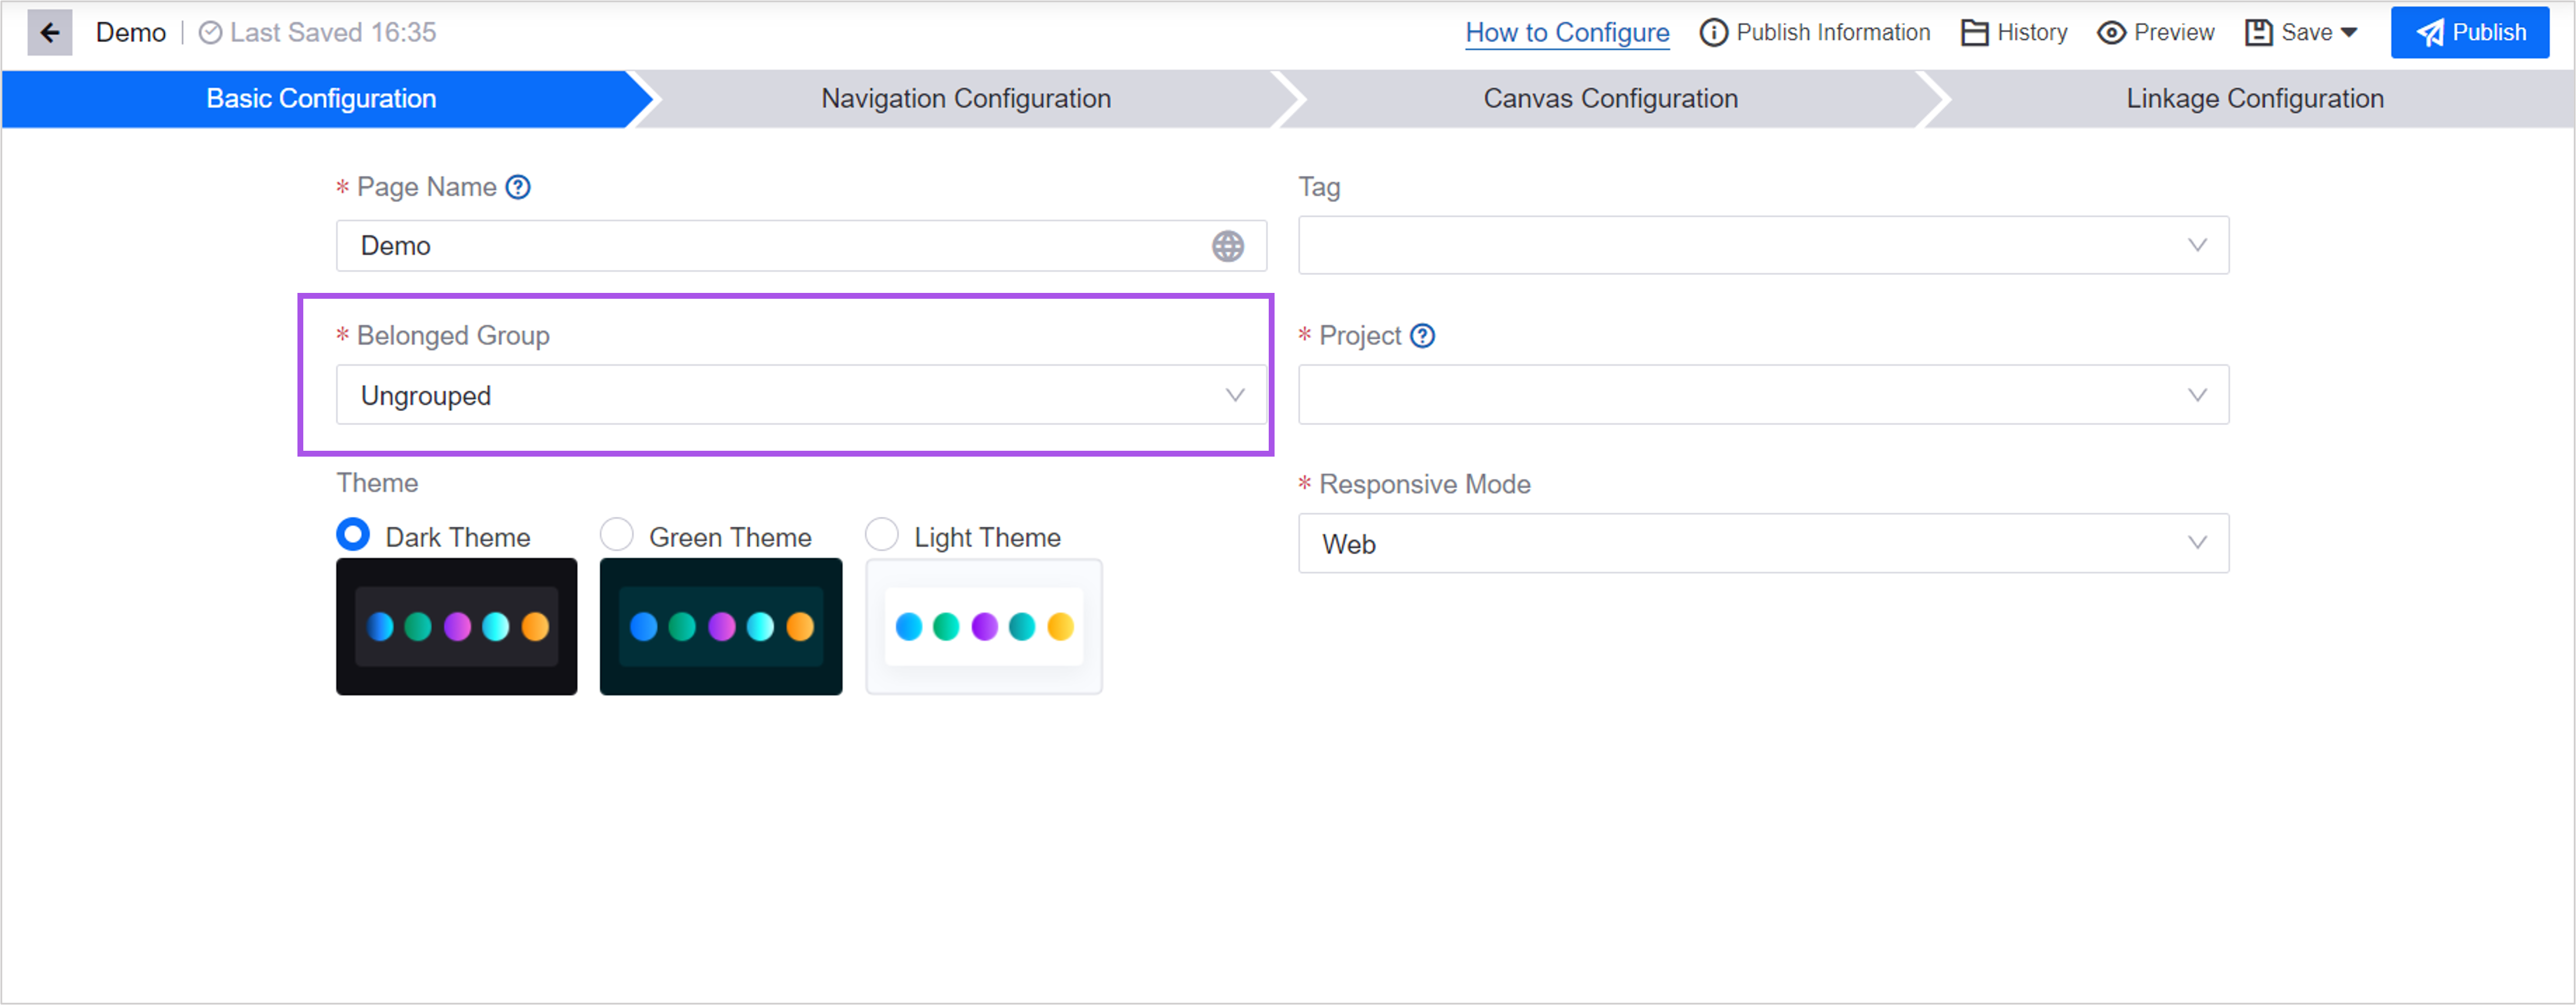
Task: Open the History panel
Action: pos(2014,32)
